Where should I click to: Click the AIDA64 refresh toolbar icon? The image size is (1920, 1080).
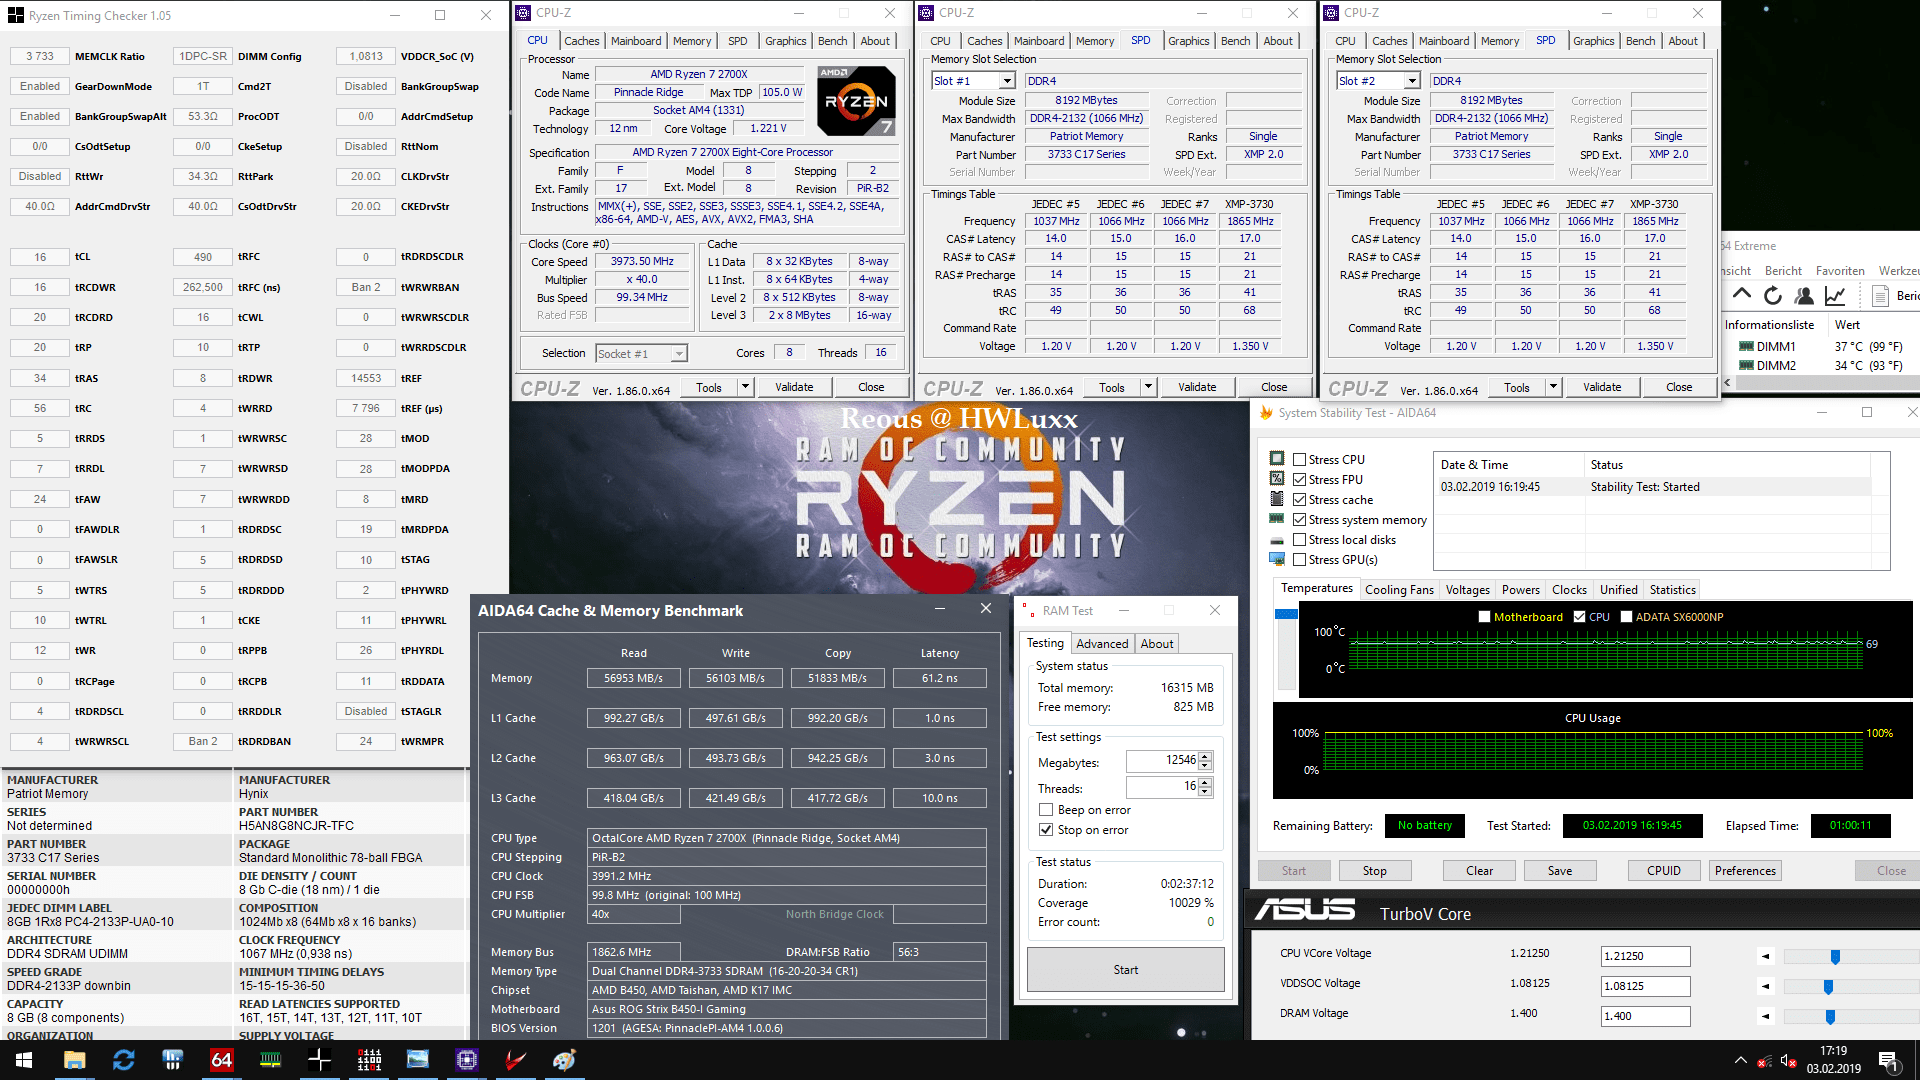1773,295
